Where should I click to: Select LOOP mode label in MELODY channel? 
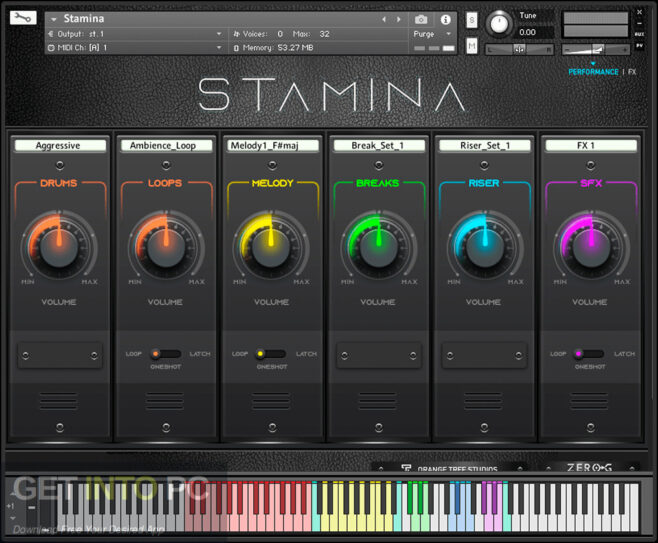pos(240,354)
